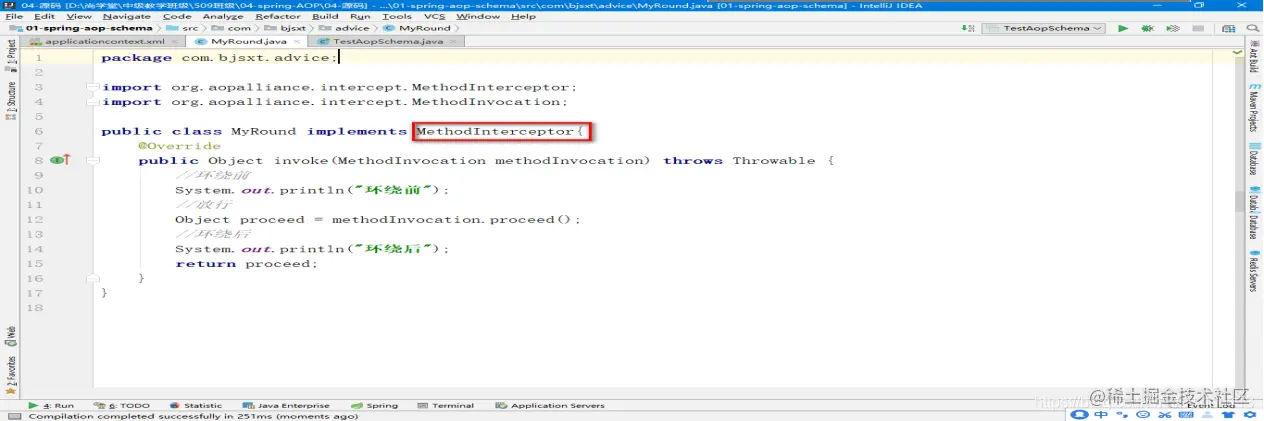Click @Override annotation on line 7

[179, 146]
